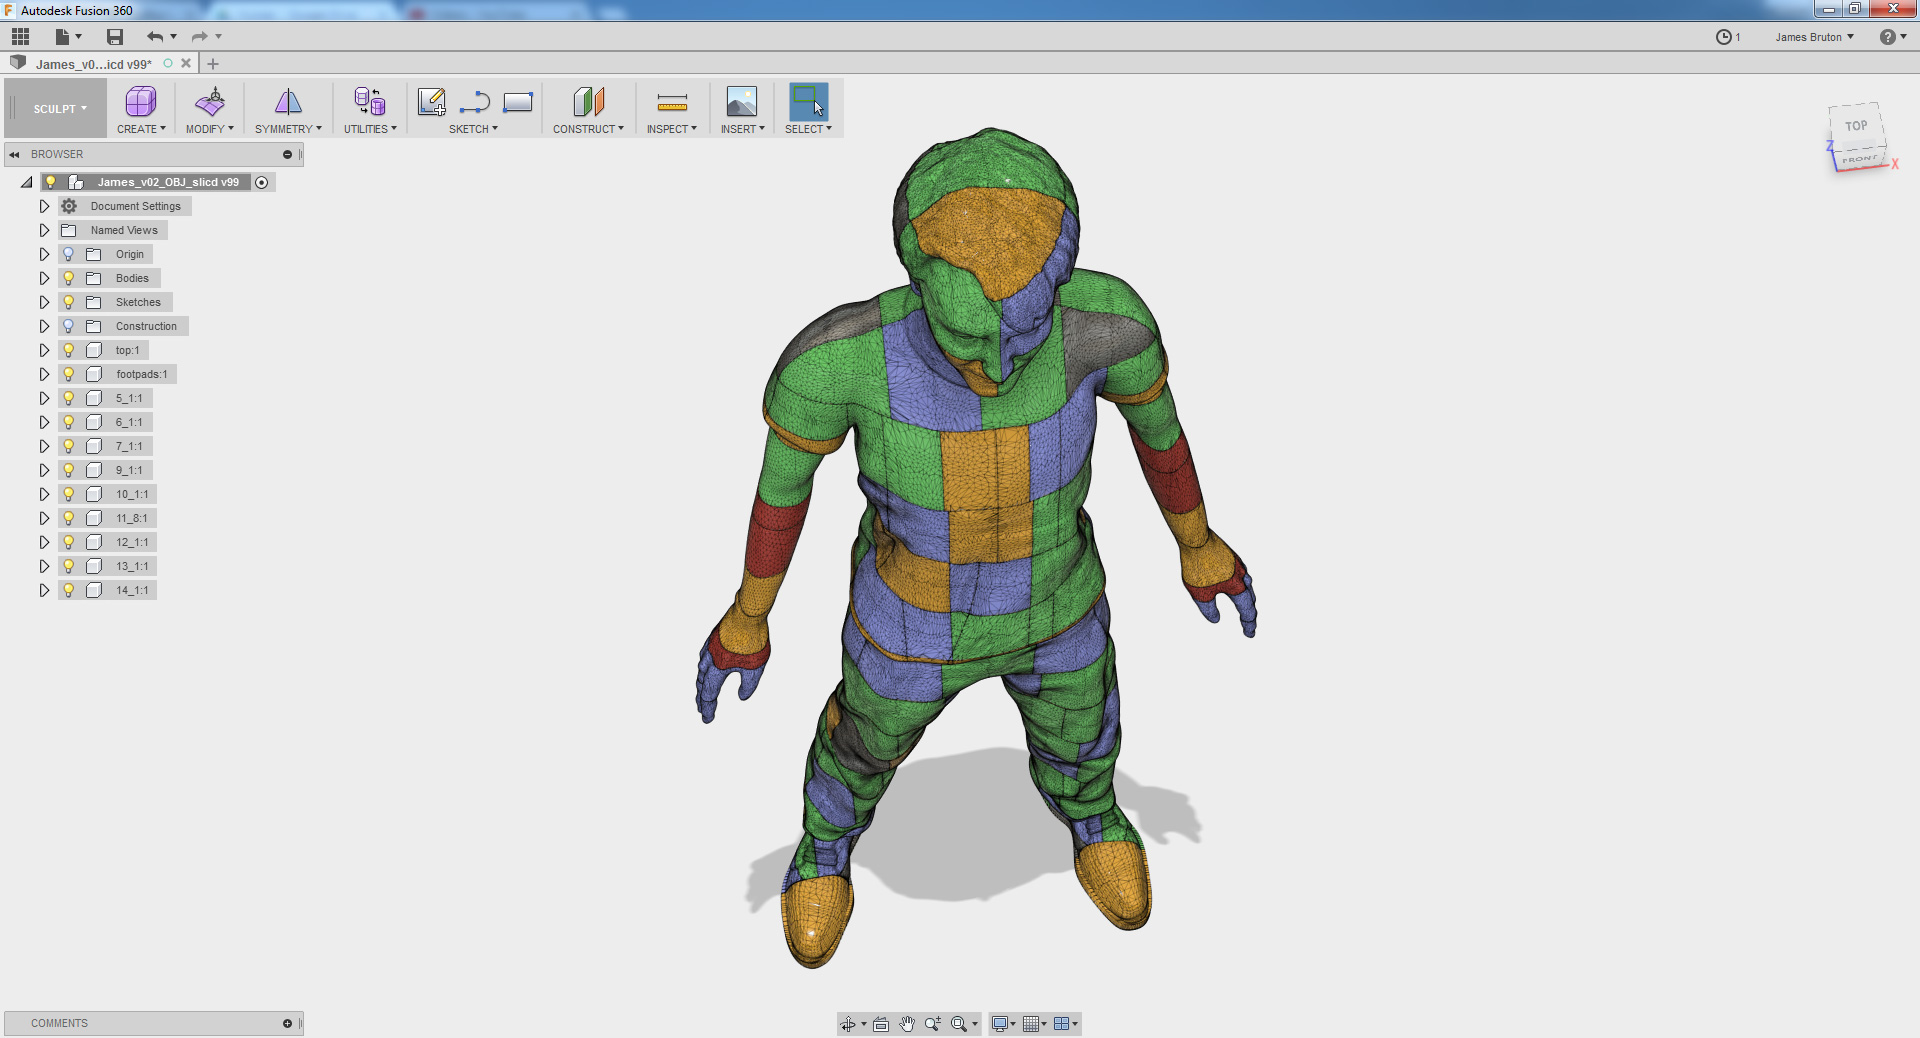
Task: Select the Document Settings tree item
Action: pyautogui.click(x=135, y=206)
